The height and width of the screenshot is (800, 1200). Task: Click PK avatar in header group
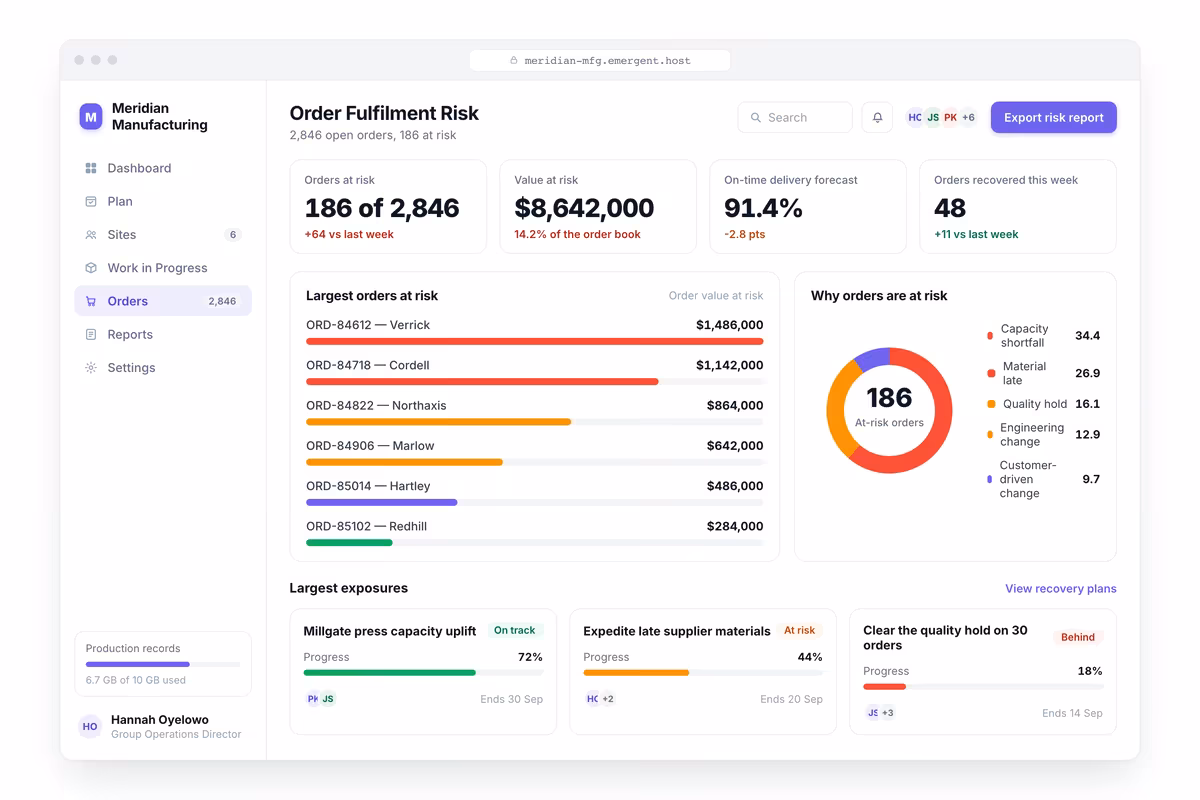(950, 118)
